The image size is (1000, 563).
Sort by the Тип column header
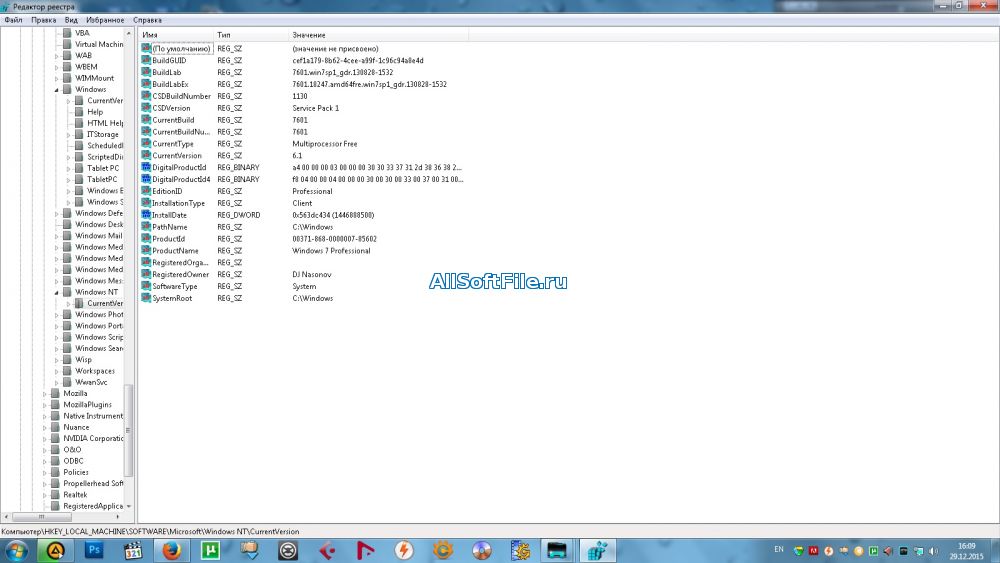point(251,35)
